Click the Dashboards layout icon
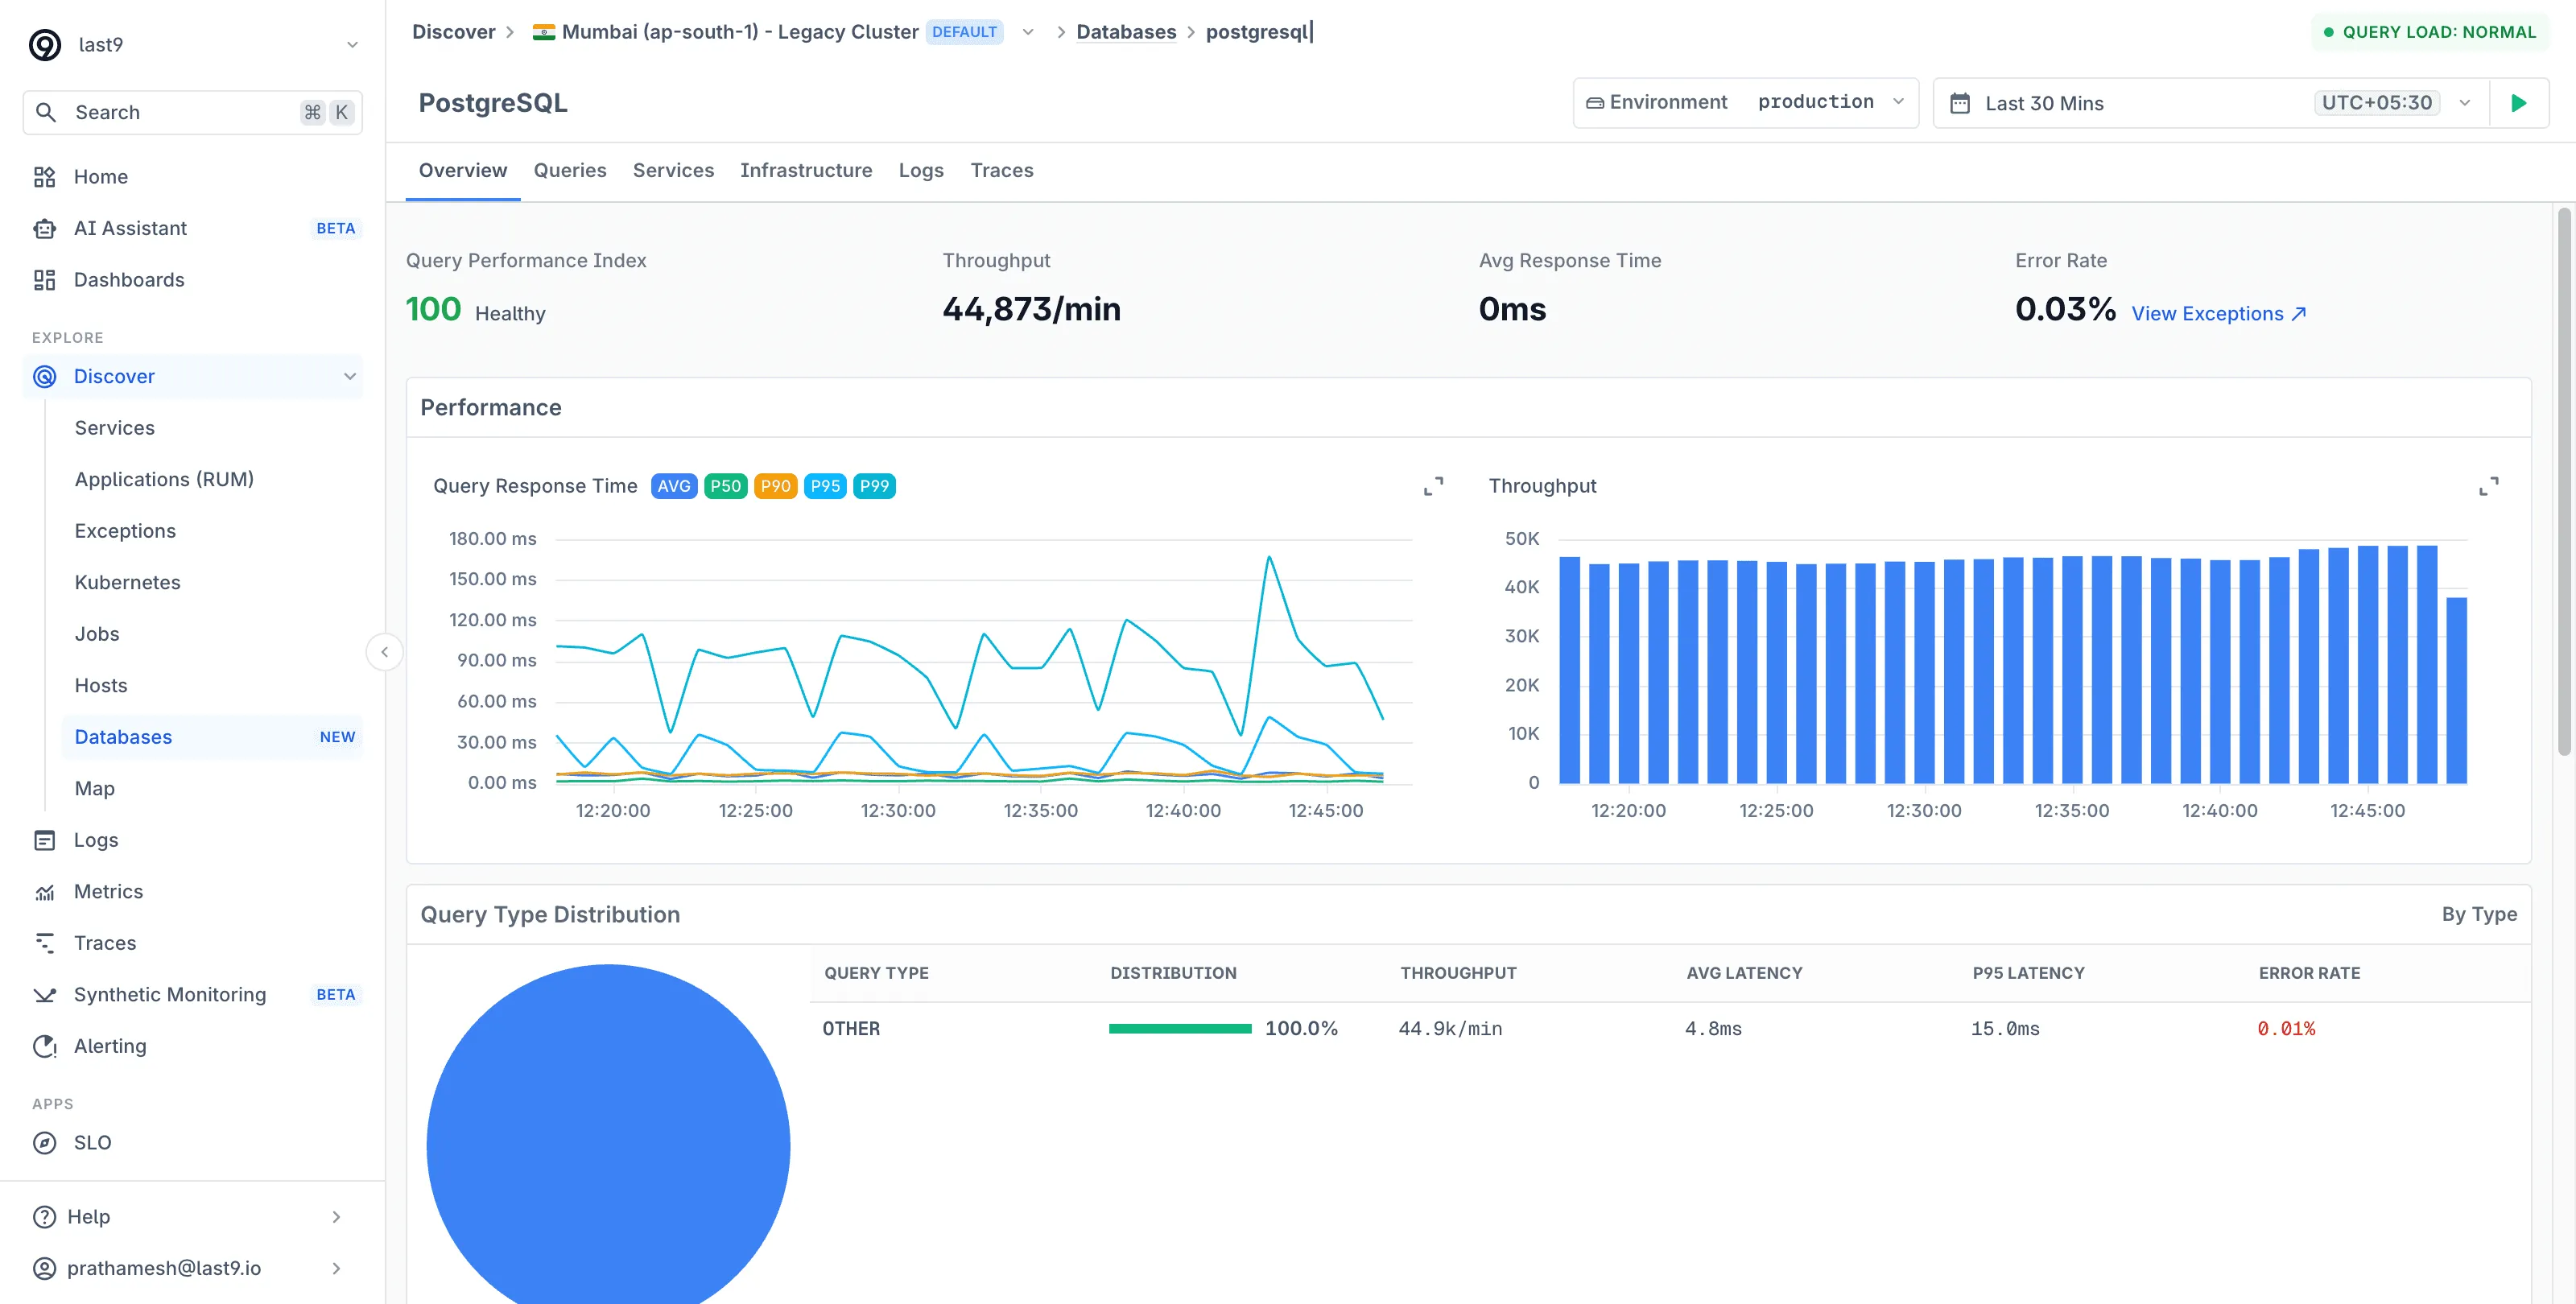The width and height of the screenshot is (2576, 1304). [x=44, y=280]
